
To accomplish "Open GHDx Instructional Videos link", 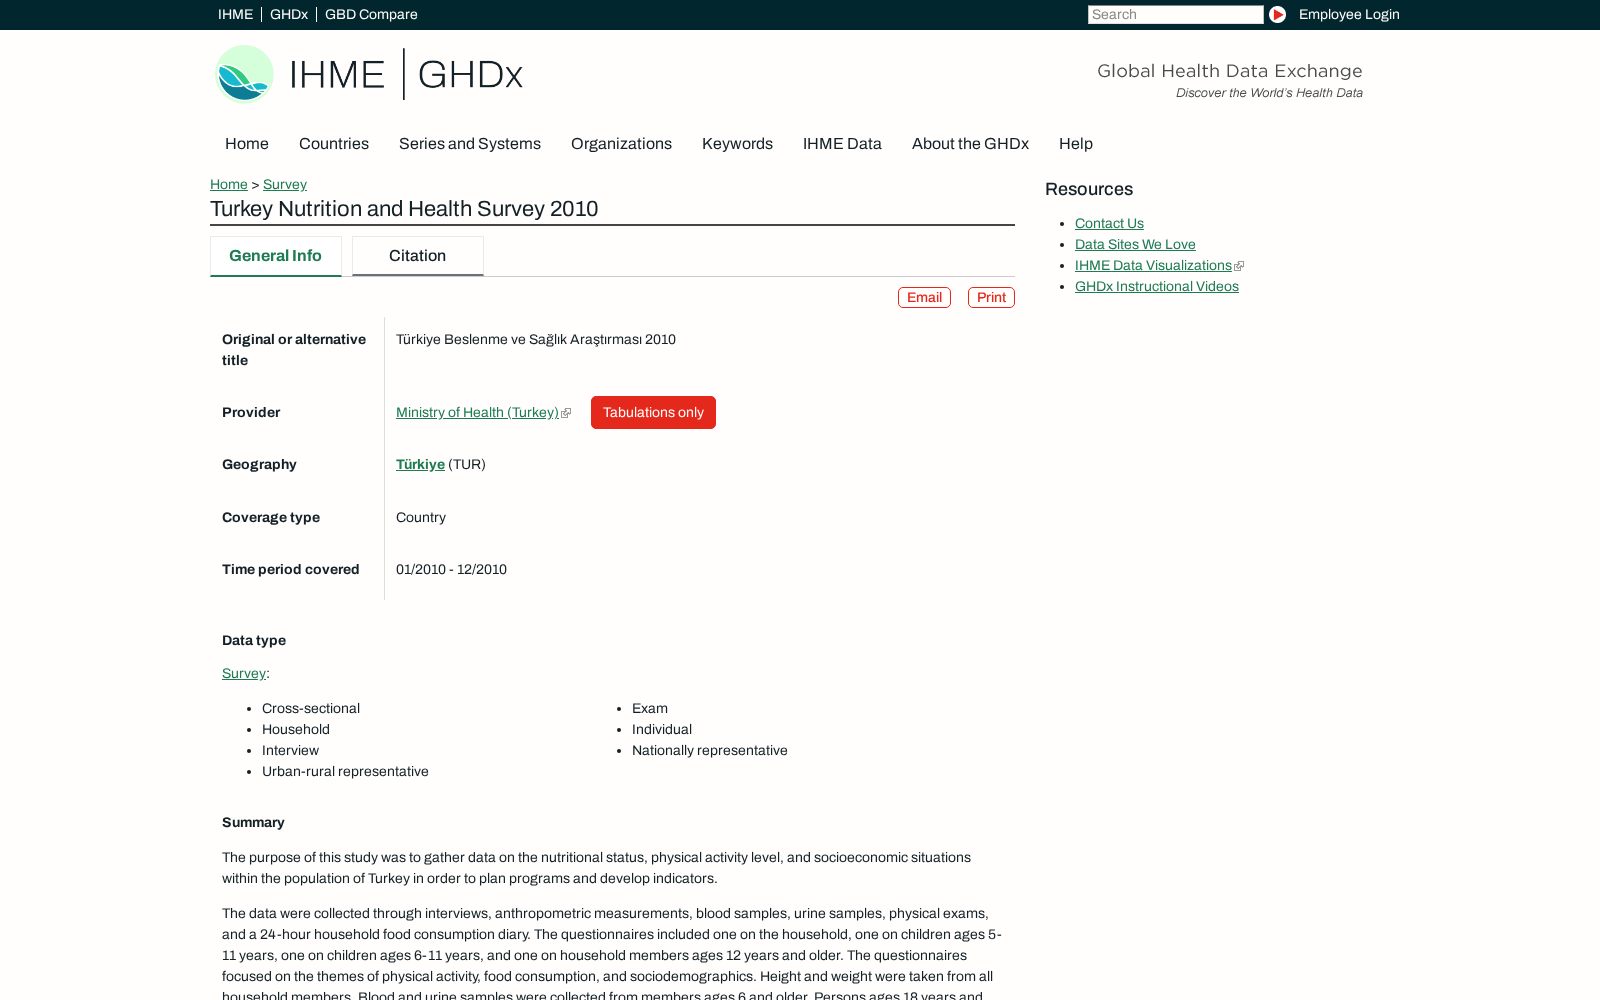I will 1157,286.
